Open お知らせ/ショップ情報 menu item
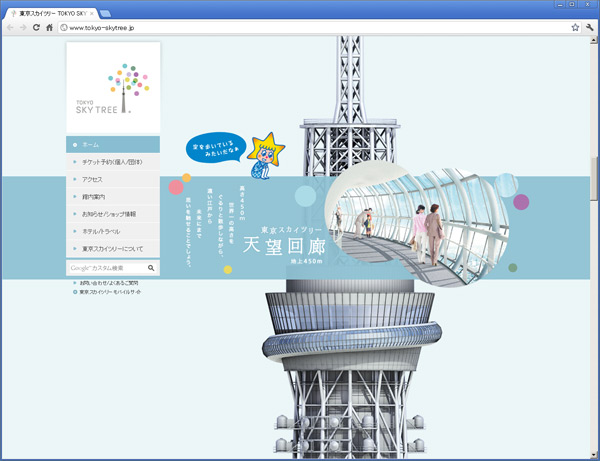 tap(113, 214)
